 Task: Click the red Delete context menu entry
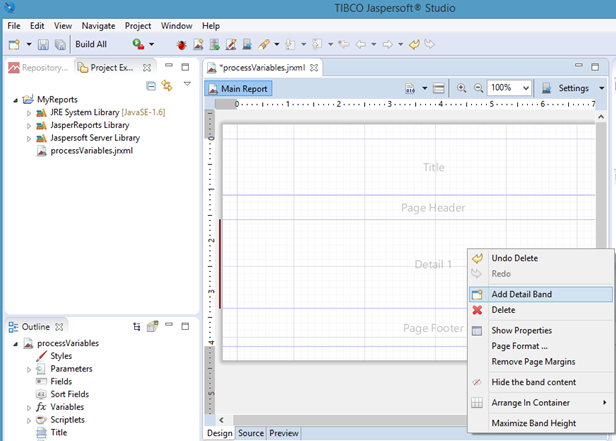[504, 310]
